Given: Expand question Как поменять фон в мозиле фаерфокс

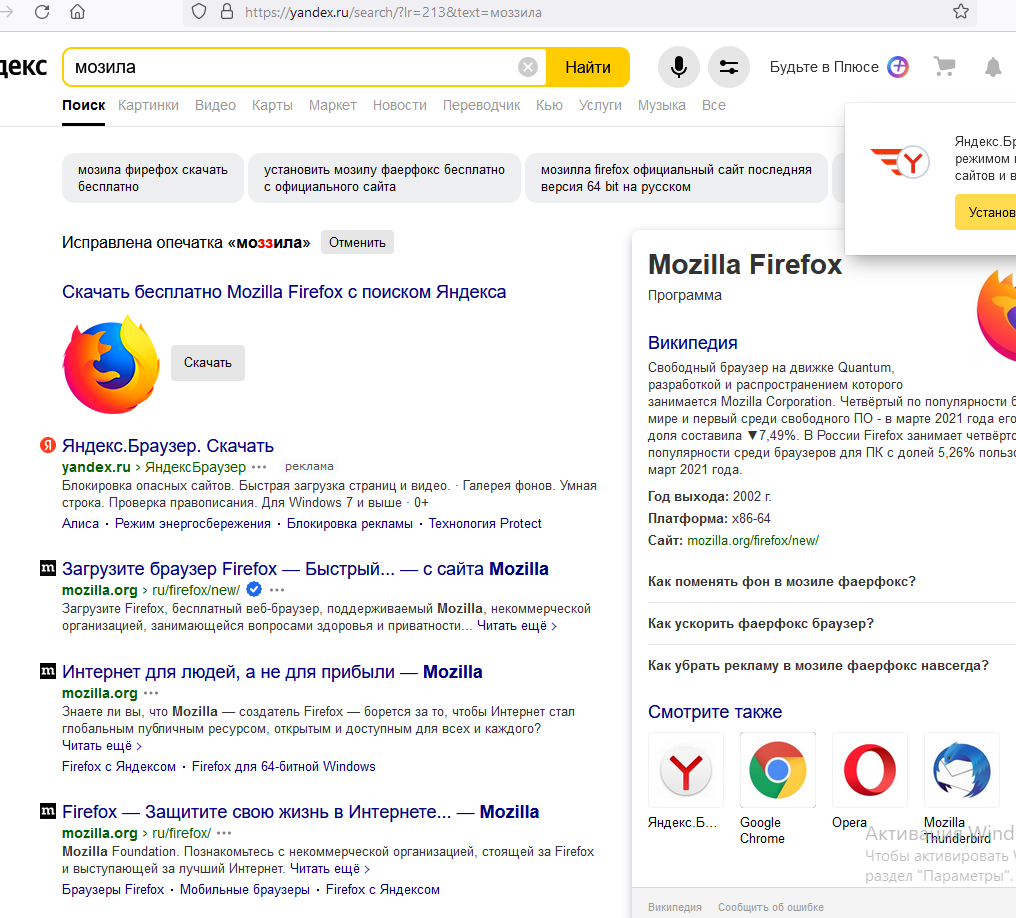Looking at the screenshot, I should [781, 581].
